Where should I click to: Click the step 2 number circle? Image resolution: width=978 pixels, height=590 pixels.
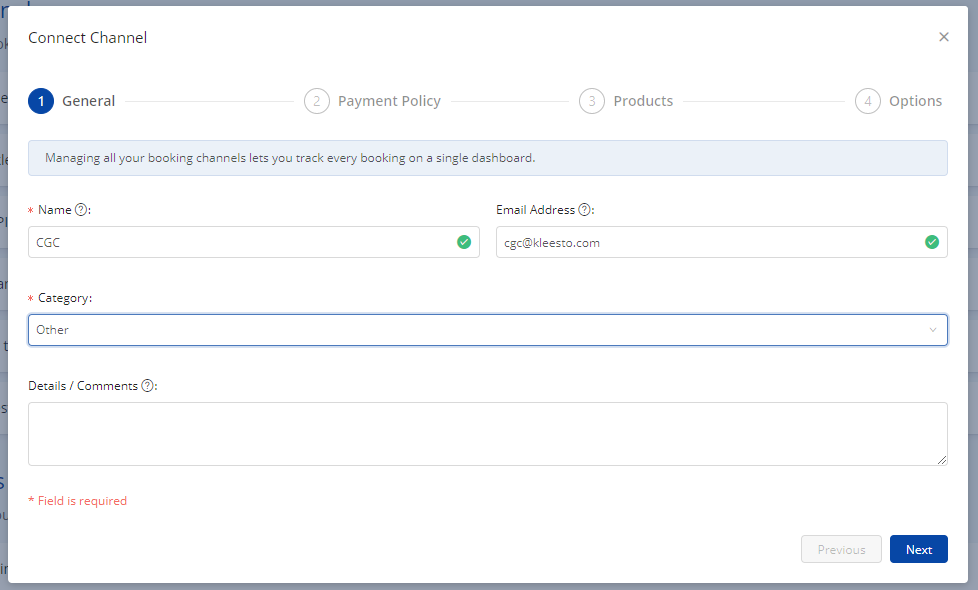(x=317, y=101)
